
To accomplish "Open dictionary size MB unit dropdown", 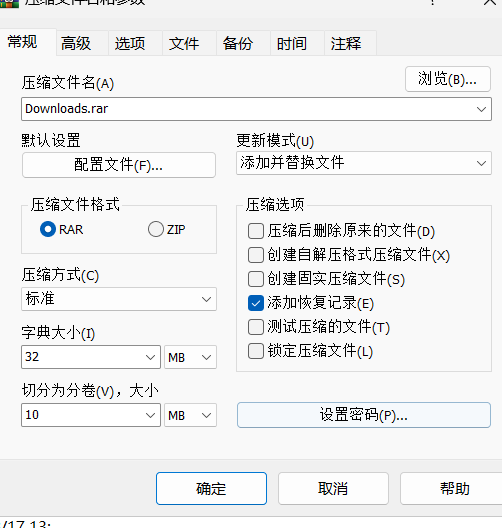I will pos(190,357).
